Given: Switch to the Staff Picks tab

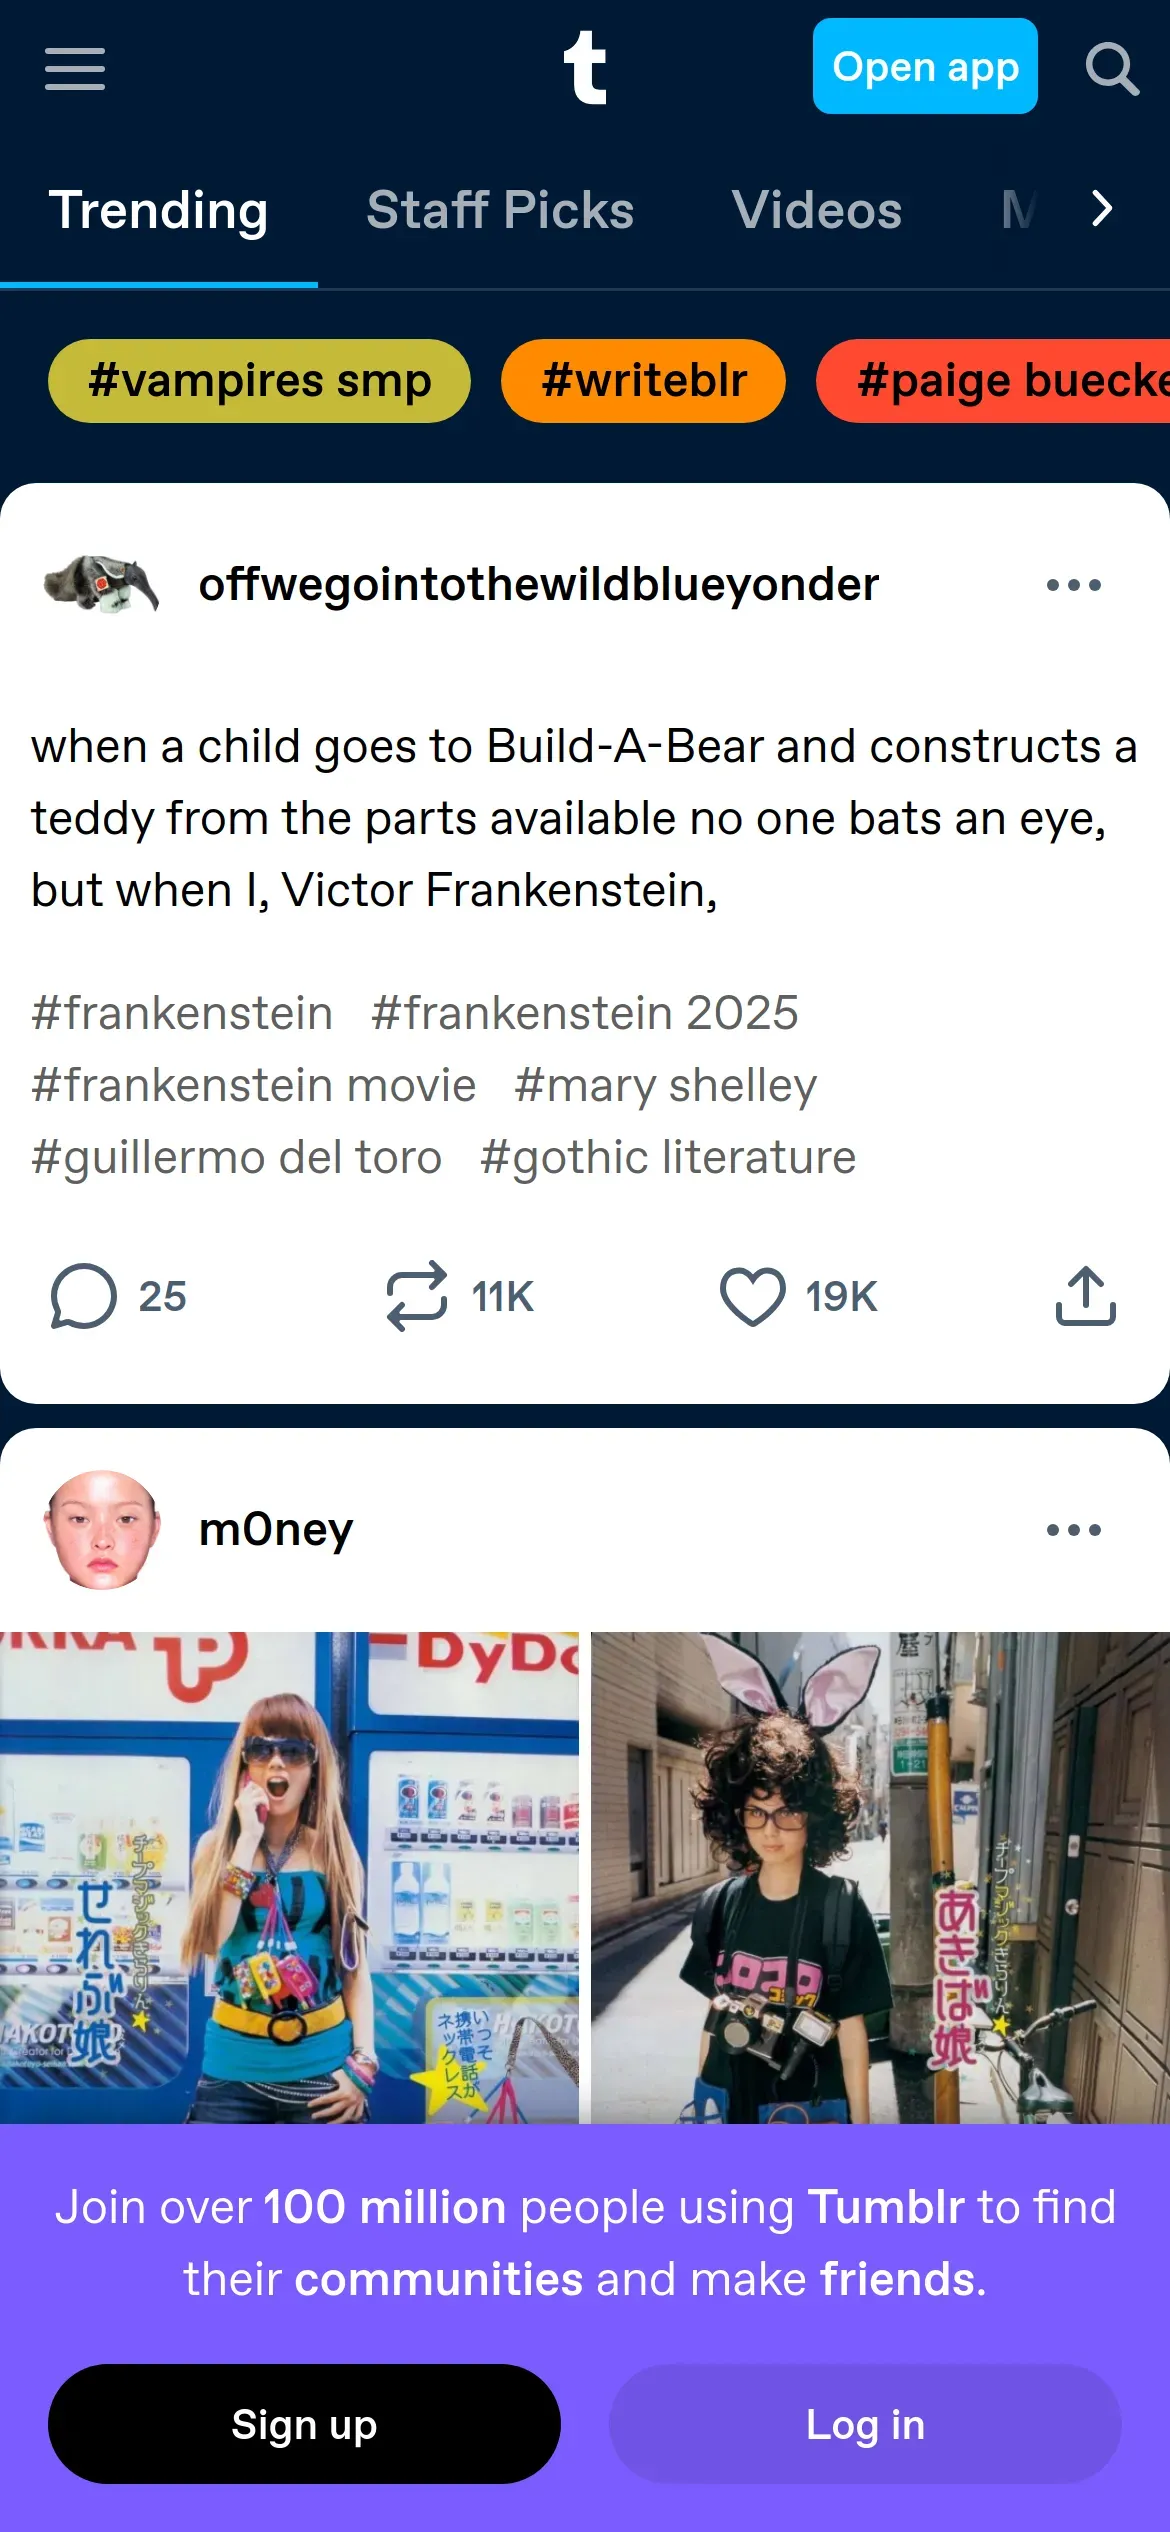Looking at the screenshot, I should click(x=500, y=210).
